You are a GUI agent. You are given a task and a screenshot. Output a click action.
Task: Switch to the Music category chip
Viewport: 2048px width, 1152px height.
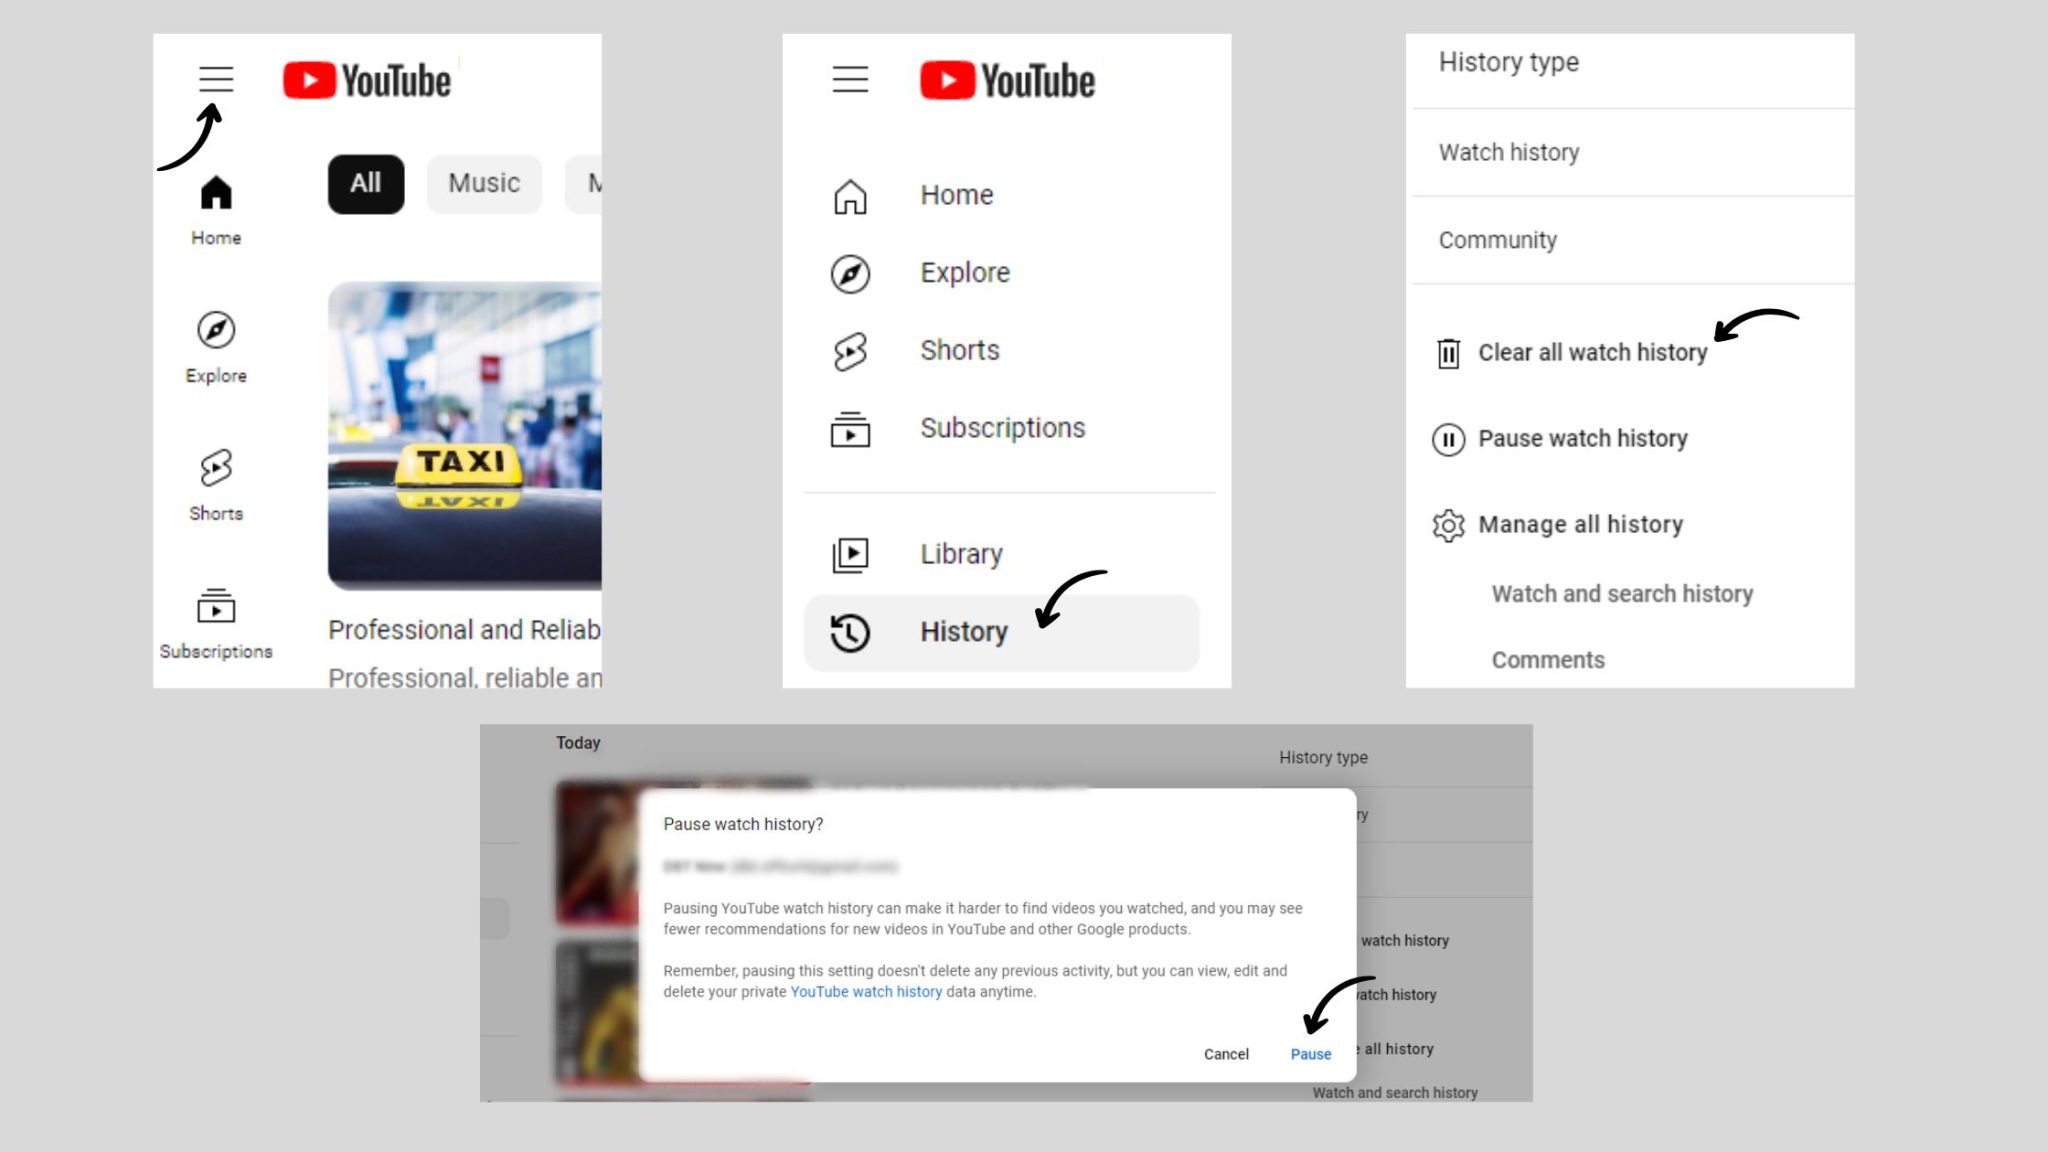point(484,183)
